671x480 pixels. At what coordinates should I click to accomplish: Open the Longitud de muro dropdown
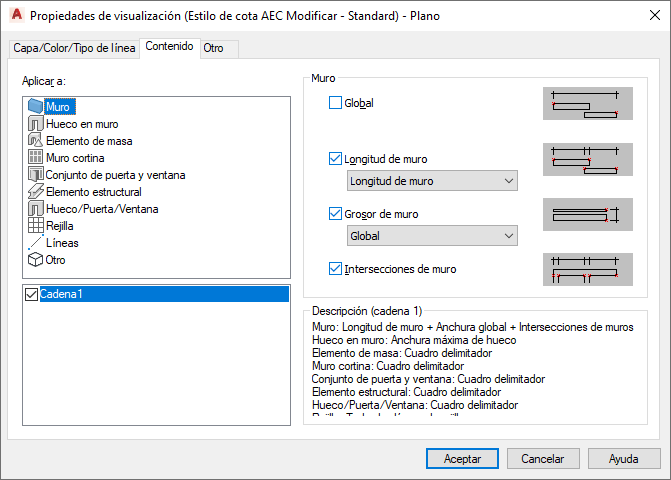[x=431, y=181]
